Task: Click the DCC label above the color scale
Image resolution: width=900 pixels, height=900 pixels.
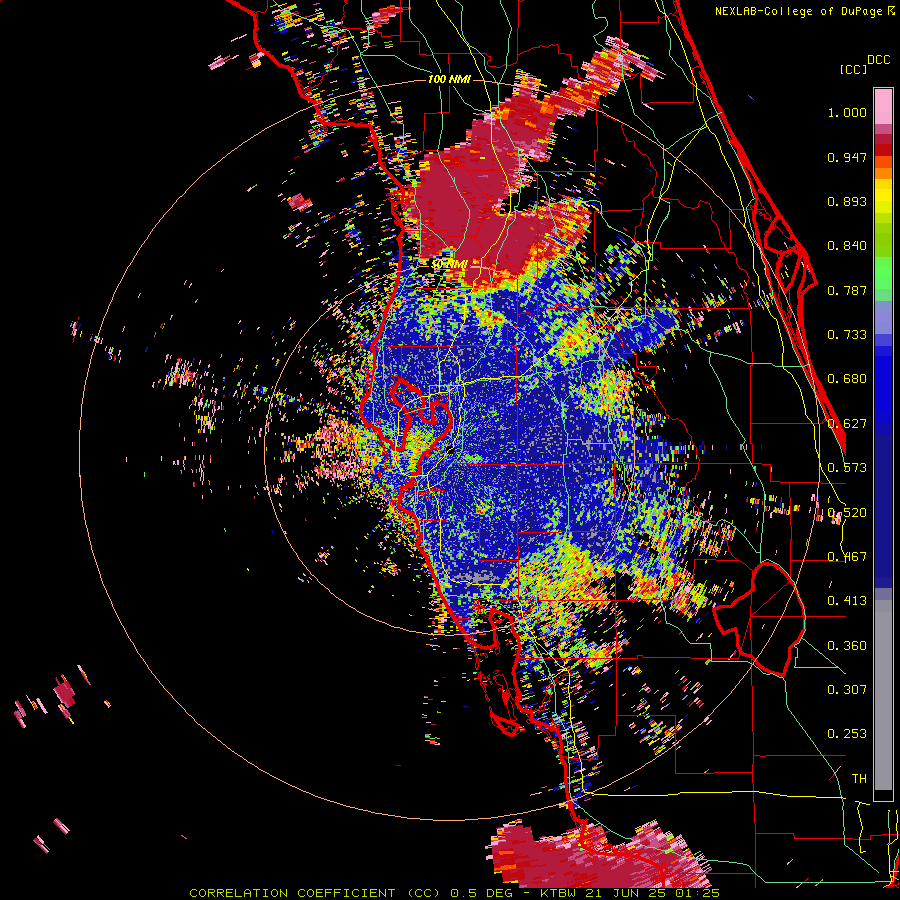Action: click(878, 60)
